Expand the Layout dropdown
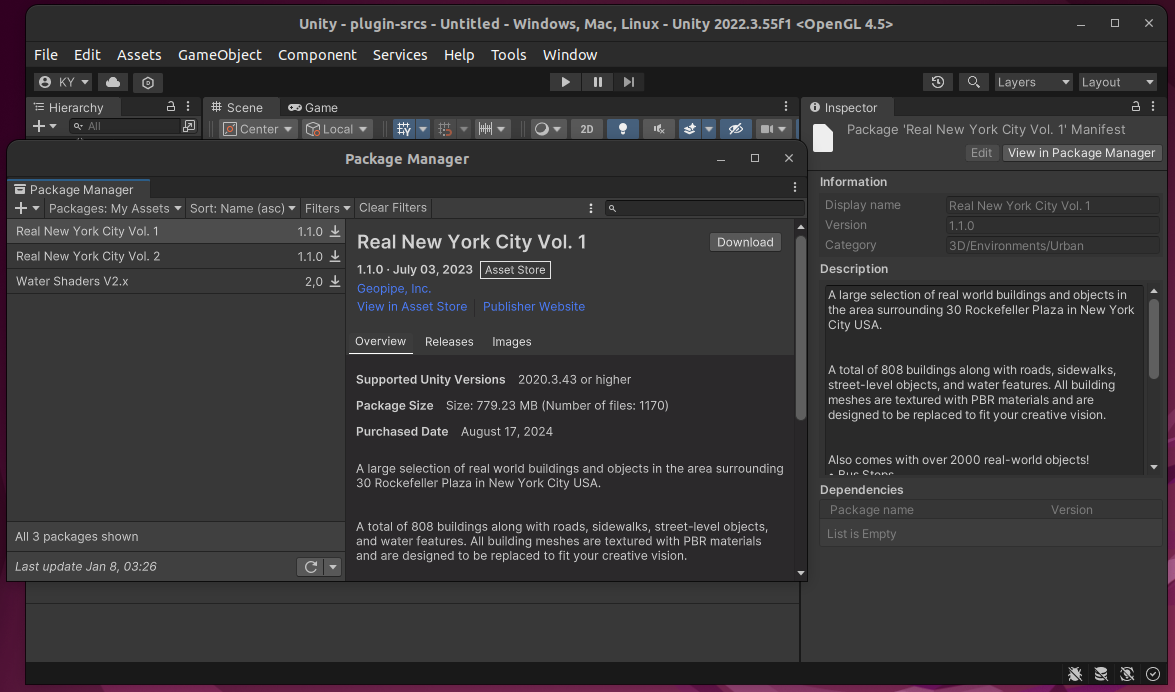Screen dimensions: 1175x692 1117,82
